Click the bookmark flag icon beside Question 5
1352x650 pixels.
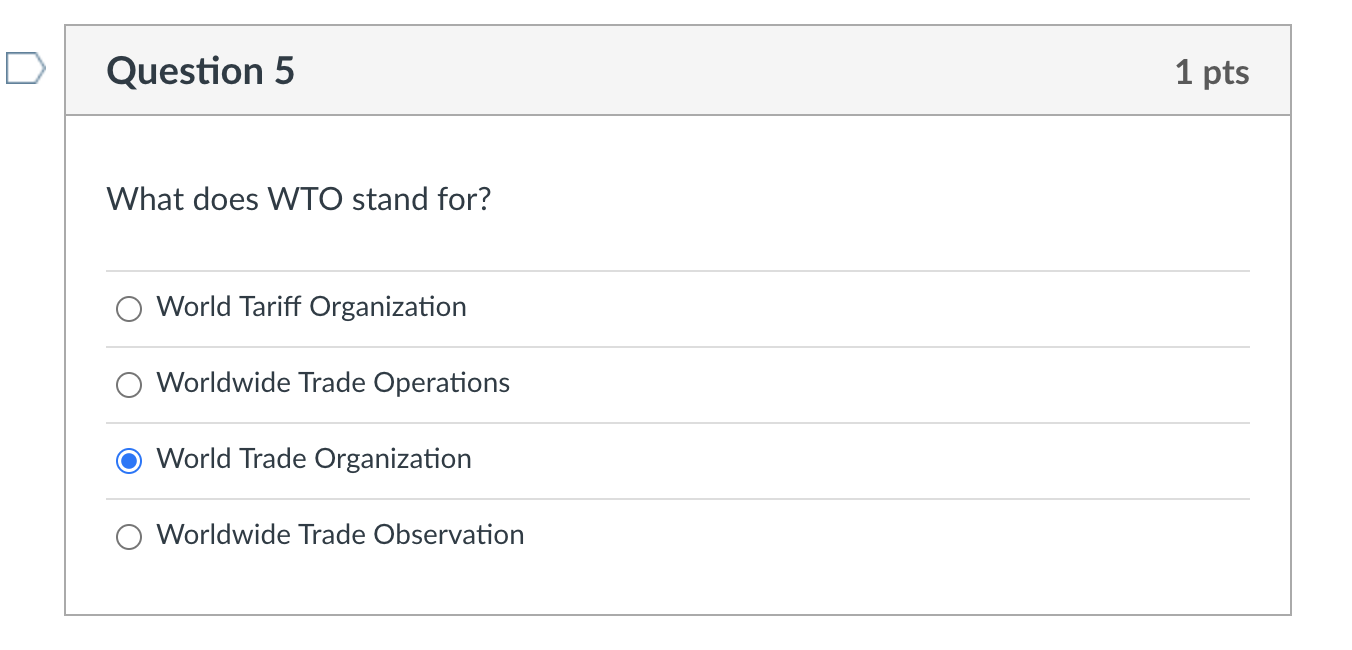(x=24, y=66)
